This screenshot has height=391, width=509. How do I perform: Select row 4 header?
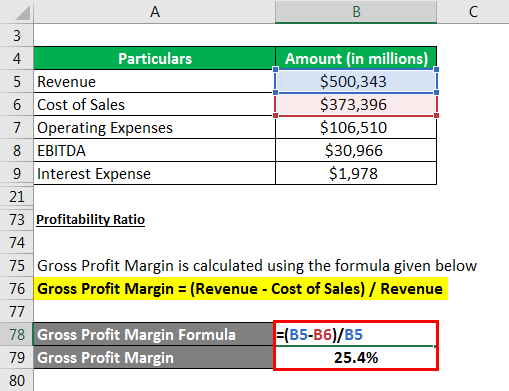[17, 58]
